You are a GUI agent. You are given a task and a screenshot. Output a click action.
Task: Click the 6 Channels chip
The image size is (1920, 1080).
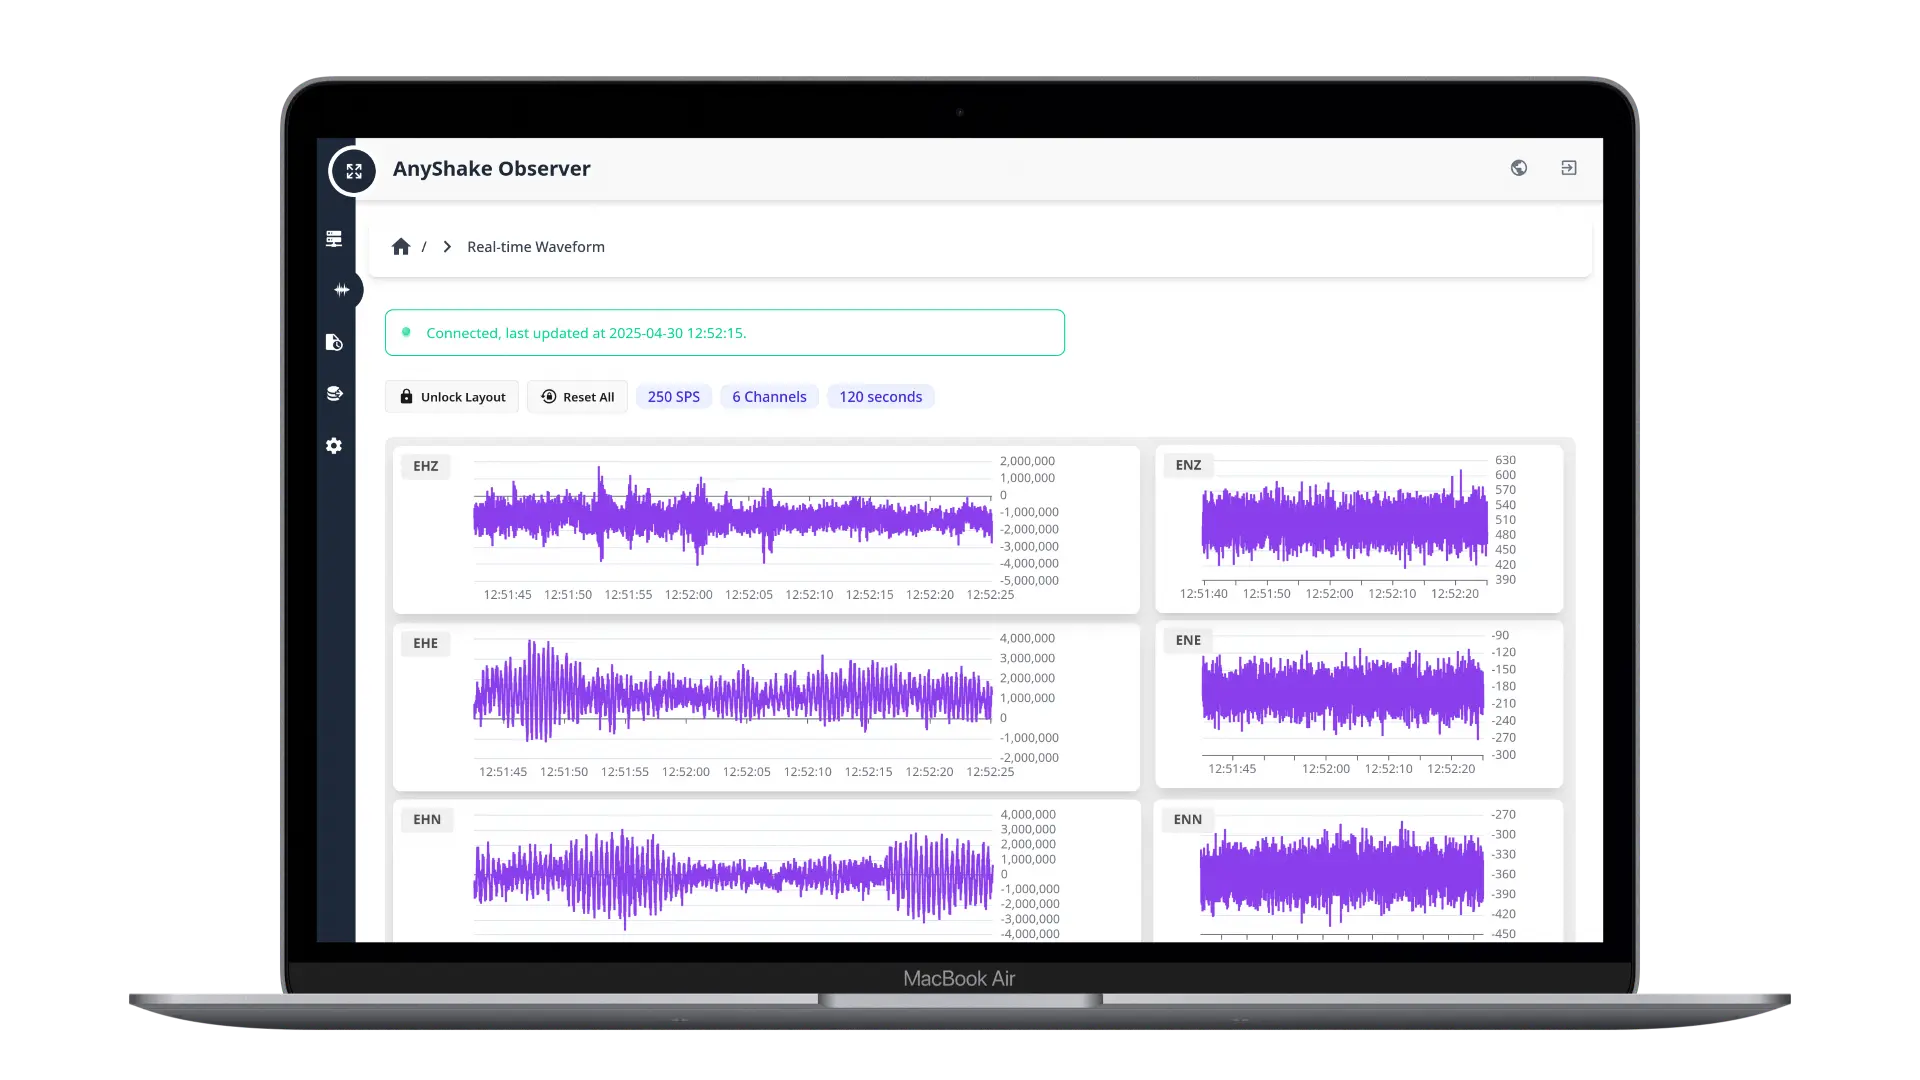point(769,397)
